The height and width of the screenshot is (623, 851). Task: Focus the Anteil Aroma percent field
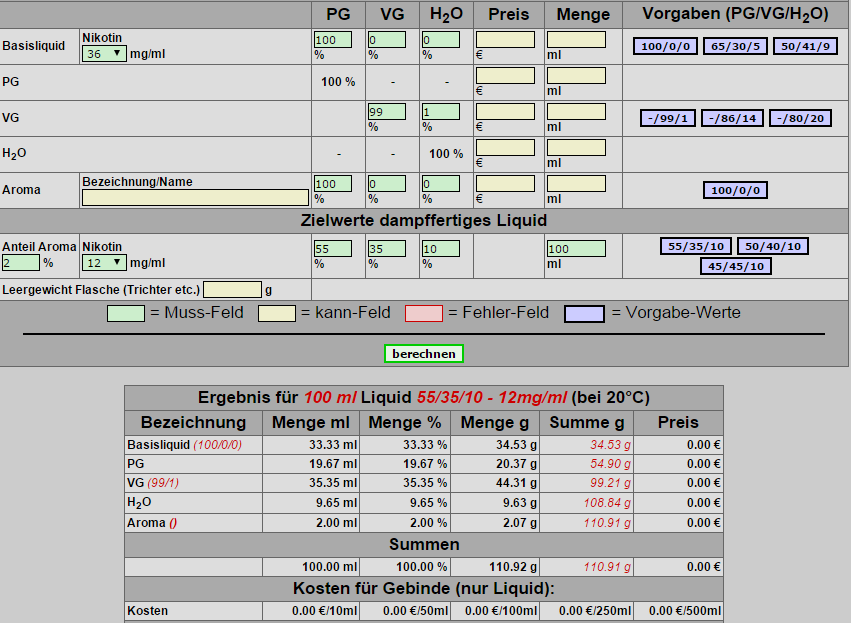[20, 263]
